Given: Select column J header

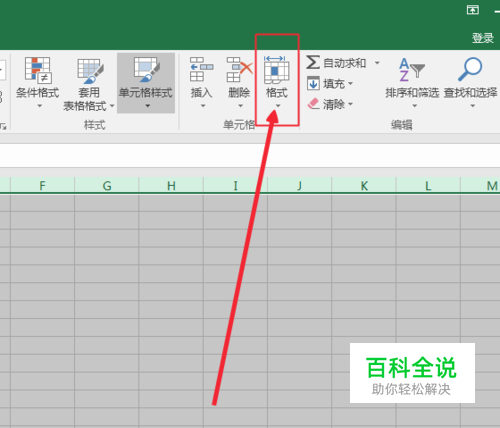Looking at the screenshot, I should point(300,185).
